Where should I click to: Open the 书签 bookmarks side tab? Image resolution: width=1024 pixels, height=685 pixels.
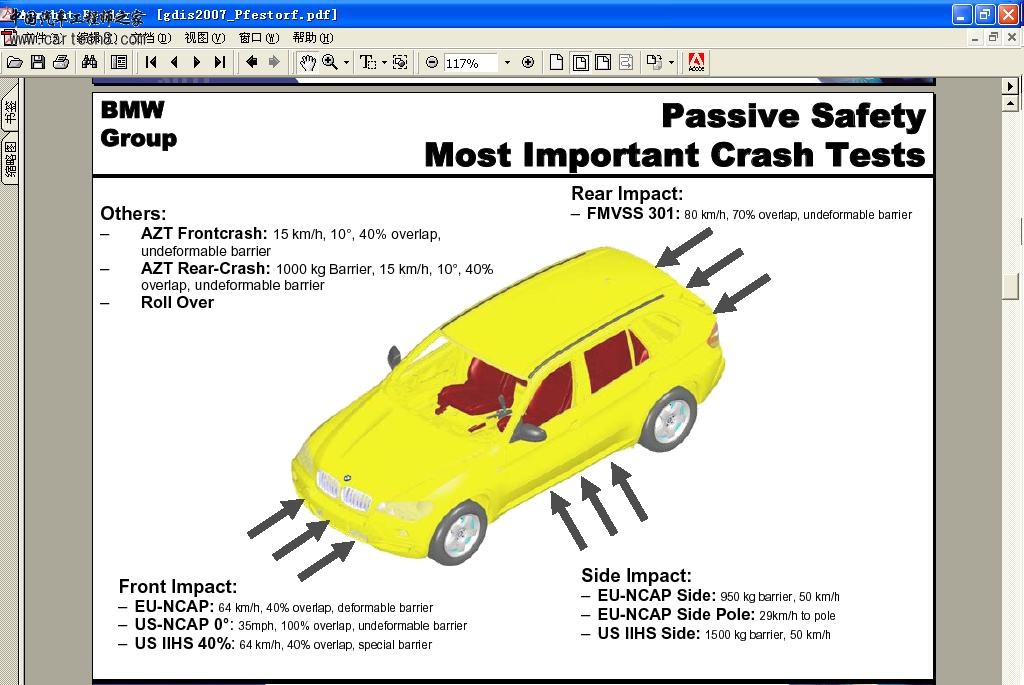click(10, 112)
